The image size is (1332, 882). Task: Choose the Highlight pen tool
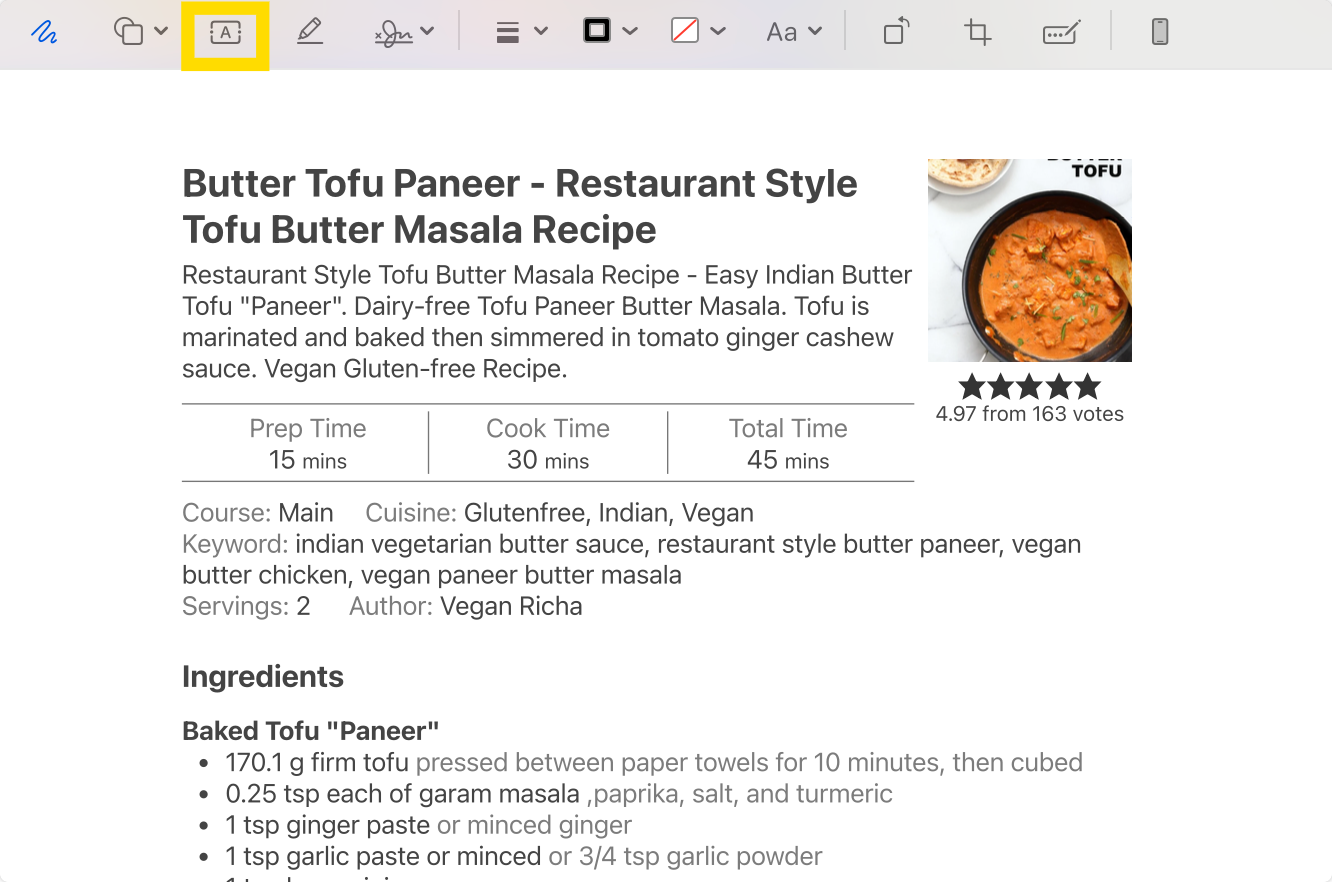coord(310,32)
